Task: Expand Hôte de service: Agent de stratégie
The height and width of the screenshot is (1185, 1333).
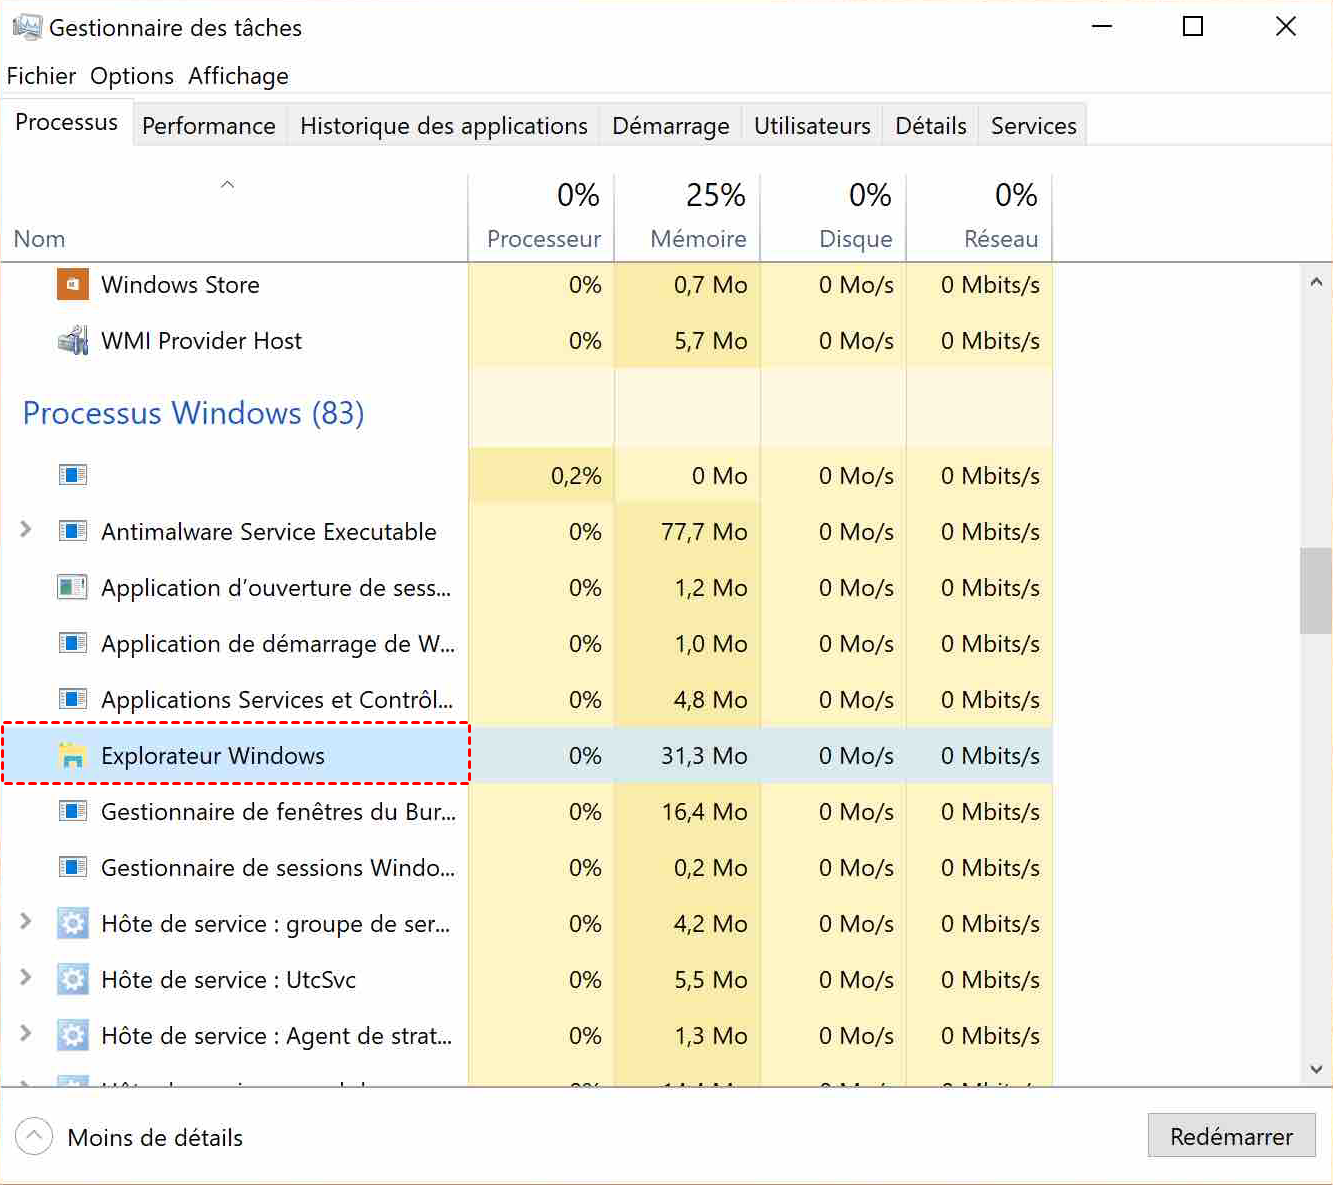Action: pyautogui.click(x=26, y=1034)
